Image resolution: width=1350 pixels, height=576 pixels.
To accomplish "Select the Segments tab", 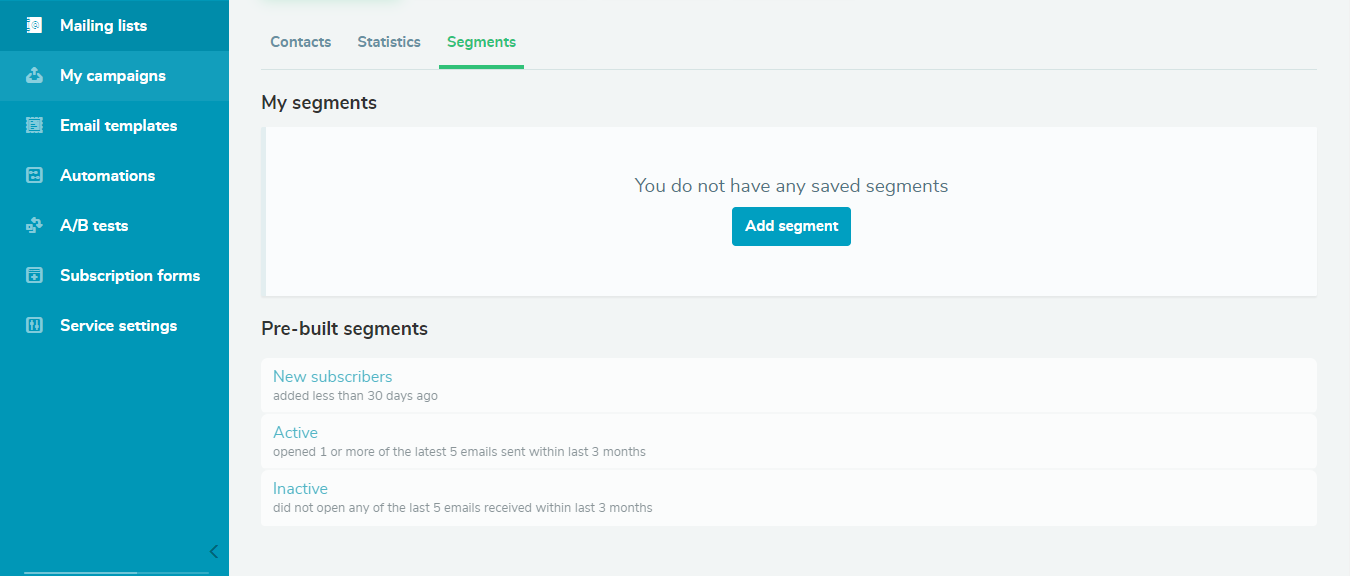I will point(481,42).
